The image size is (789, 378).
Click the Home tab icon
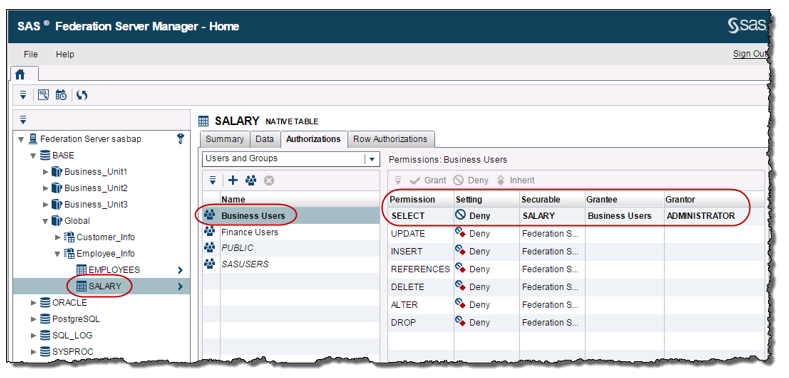point(20,75)
